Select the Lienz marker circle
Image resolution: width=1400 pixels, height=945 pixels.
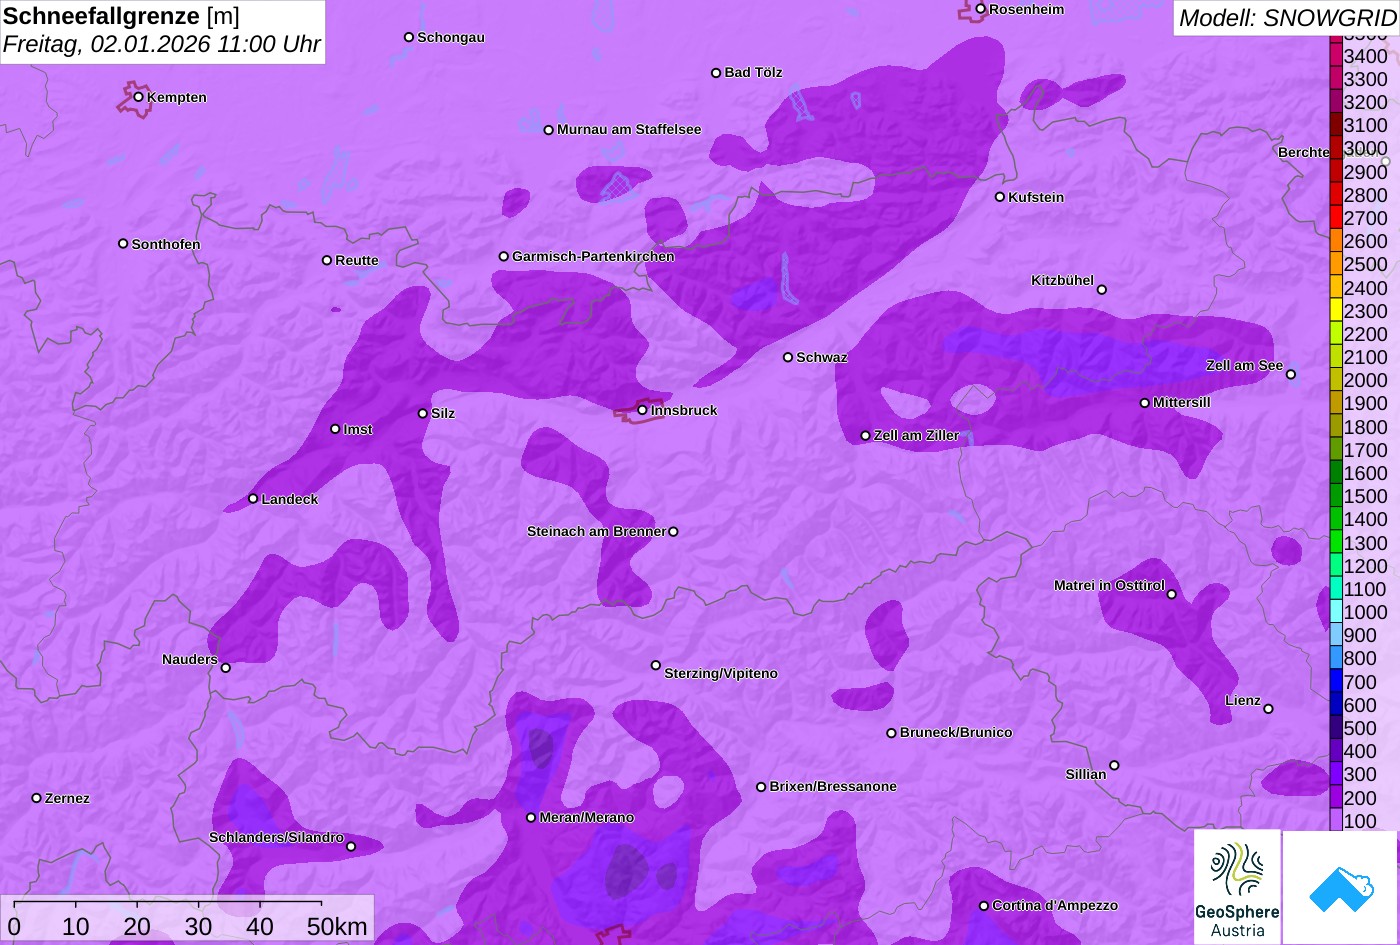1269,709
